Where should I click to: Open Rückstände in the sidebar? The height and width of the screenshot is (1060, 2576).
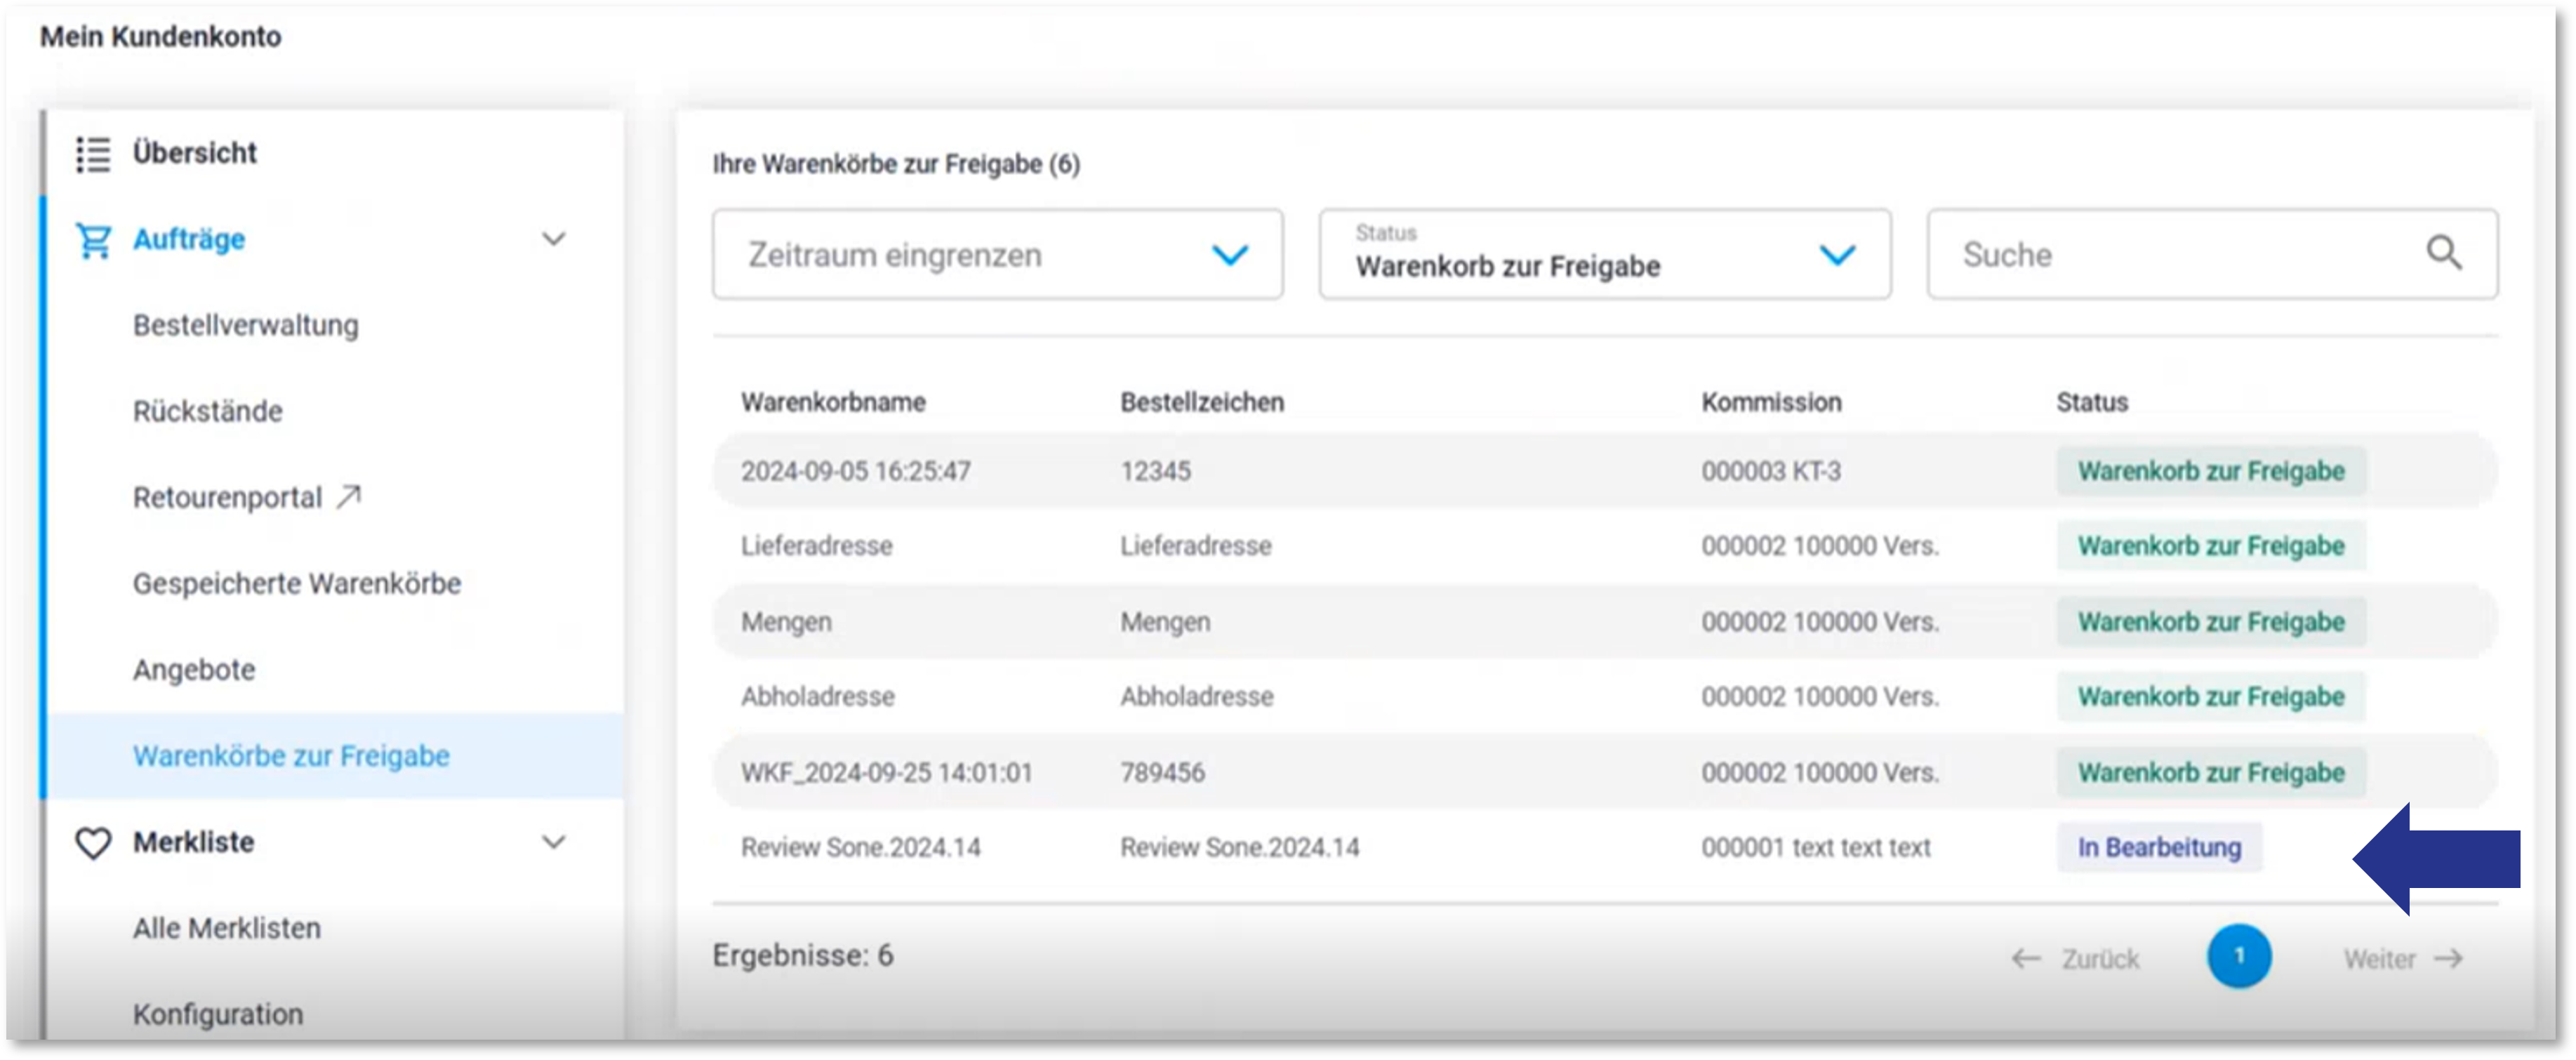click(208, 412)
